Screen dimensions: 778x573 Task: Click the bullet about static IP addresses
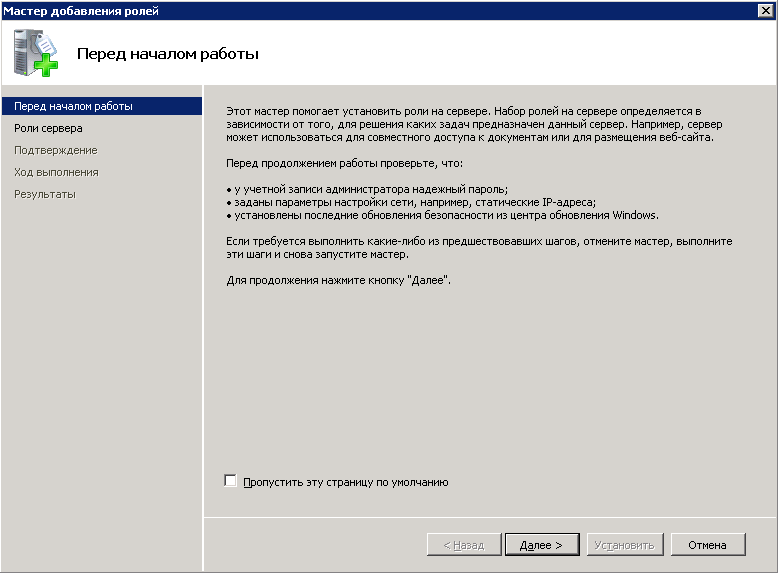click(411, 202)
